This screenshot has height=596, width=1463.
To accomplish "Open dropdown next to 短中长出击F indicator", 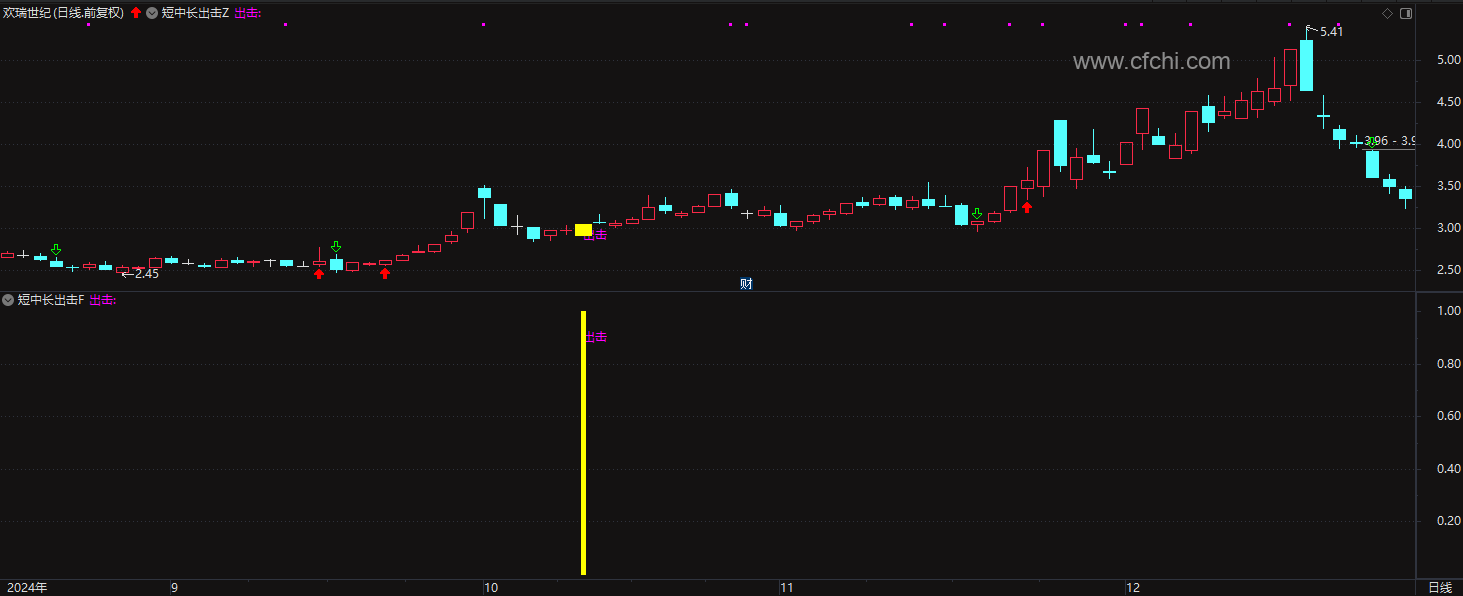I will (x=8, y=299).
